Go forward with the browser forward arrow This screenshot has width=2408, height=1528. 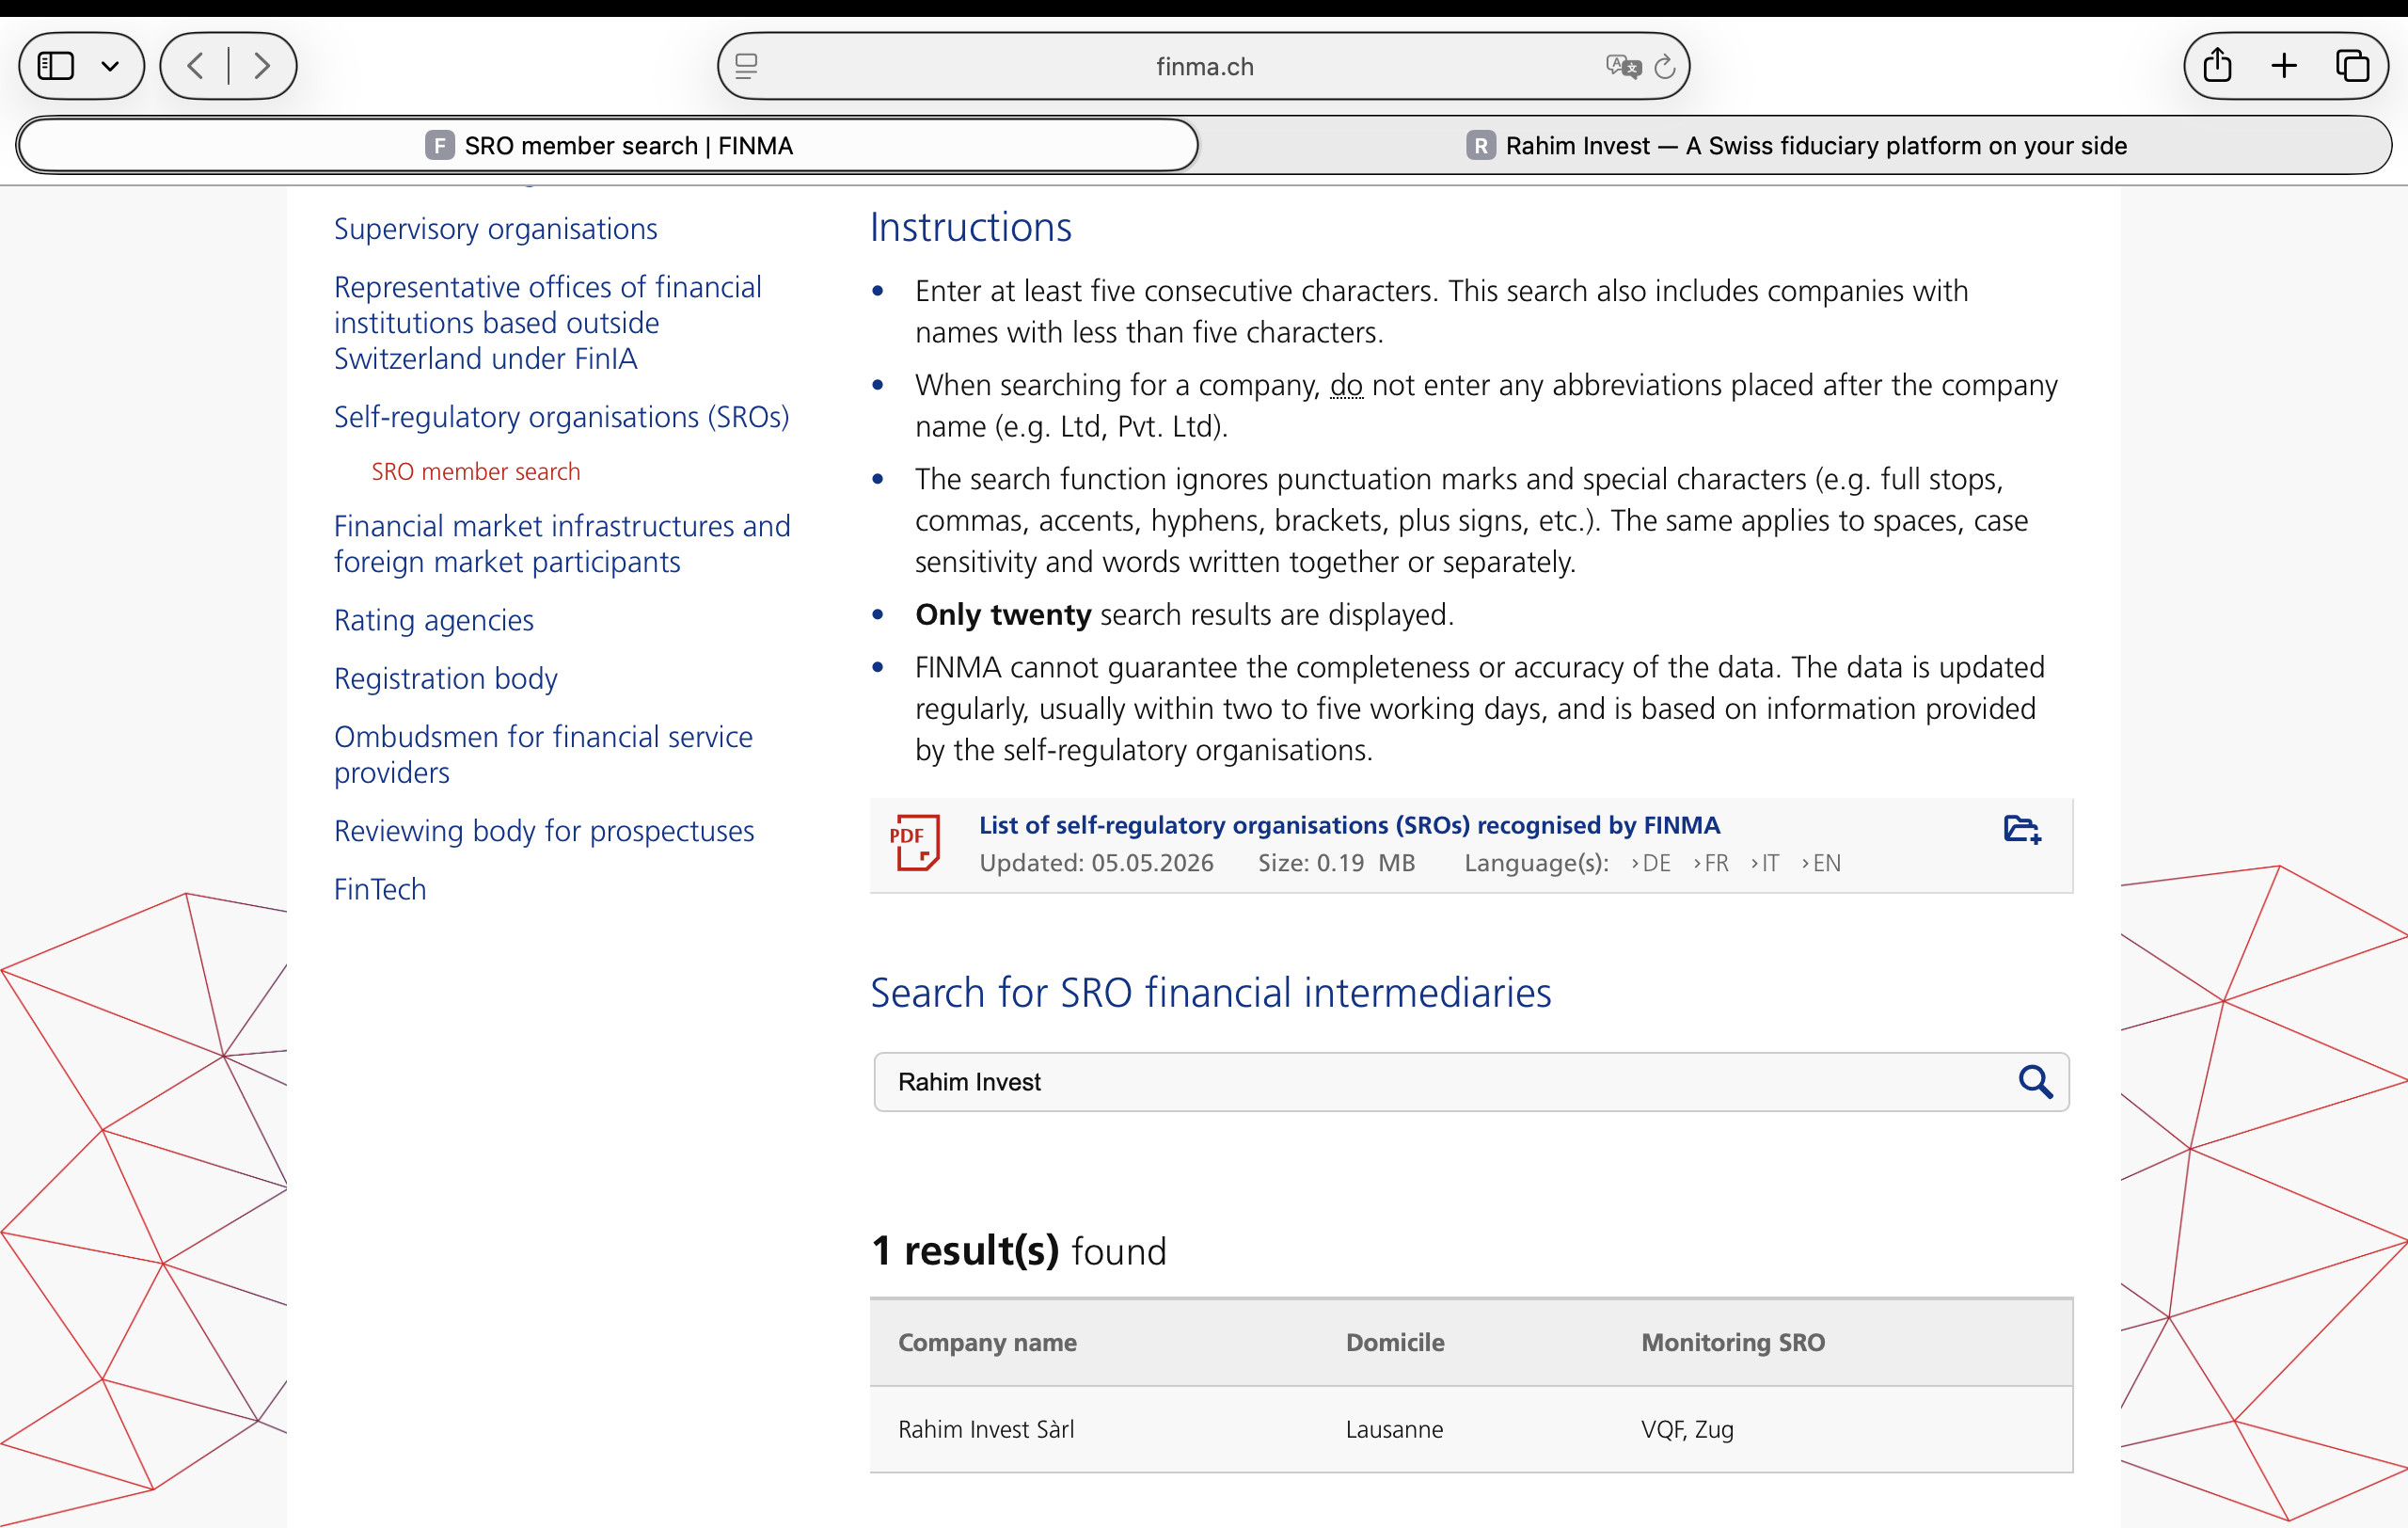262,66
